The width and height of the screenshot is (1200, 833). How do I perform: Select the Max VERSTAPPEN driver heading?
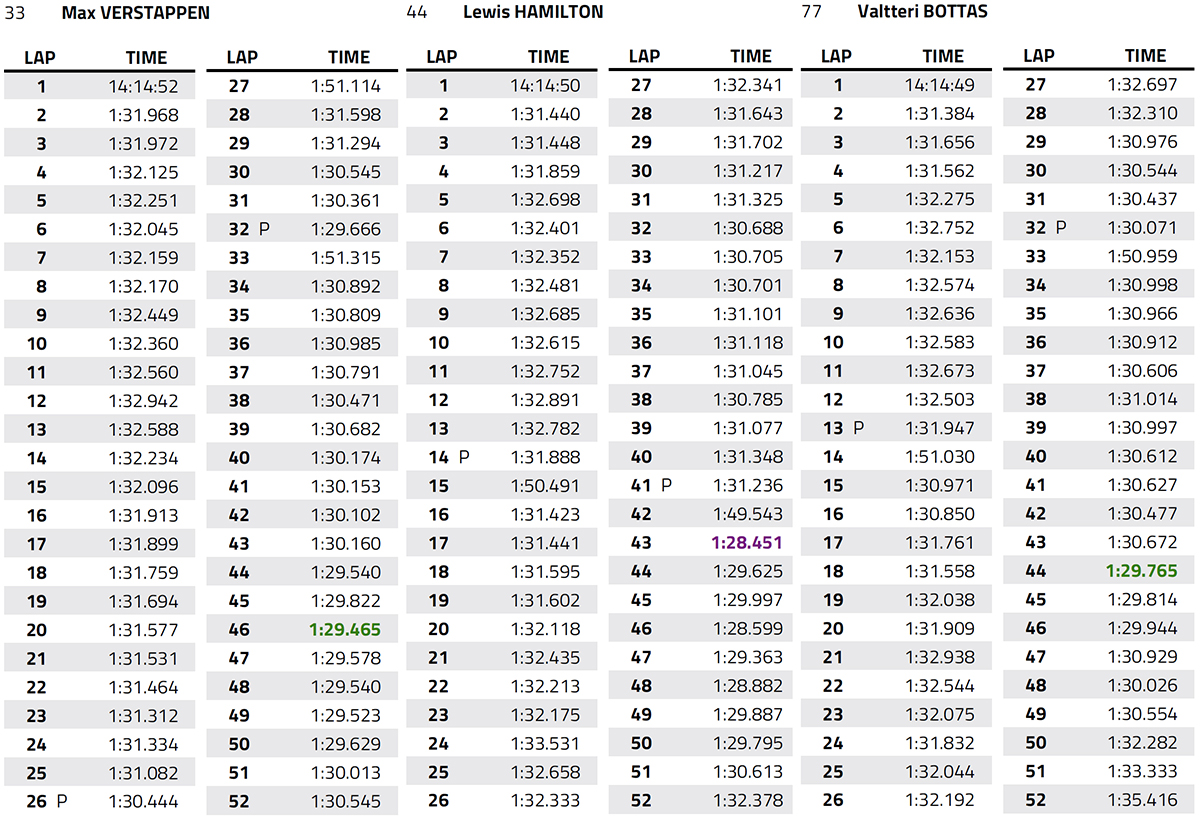point(136,13)
